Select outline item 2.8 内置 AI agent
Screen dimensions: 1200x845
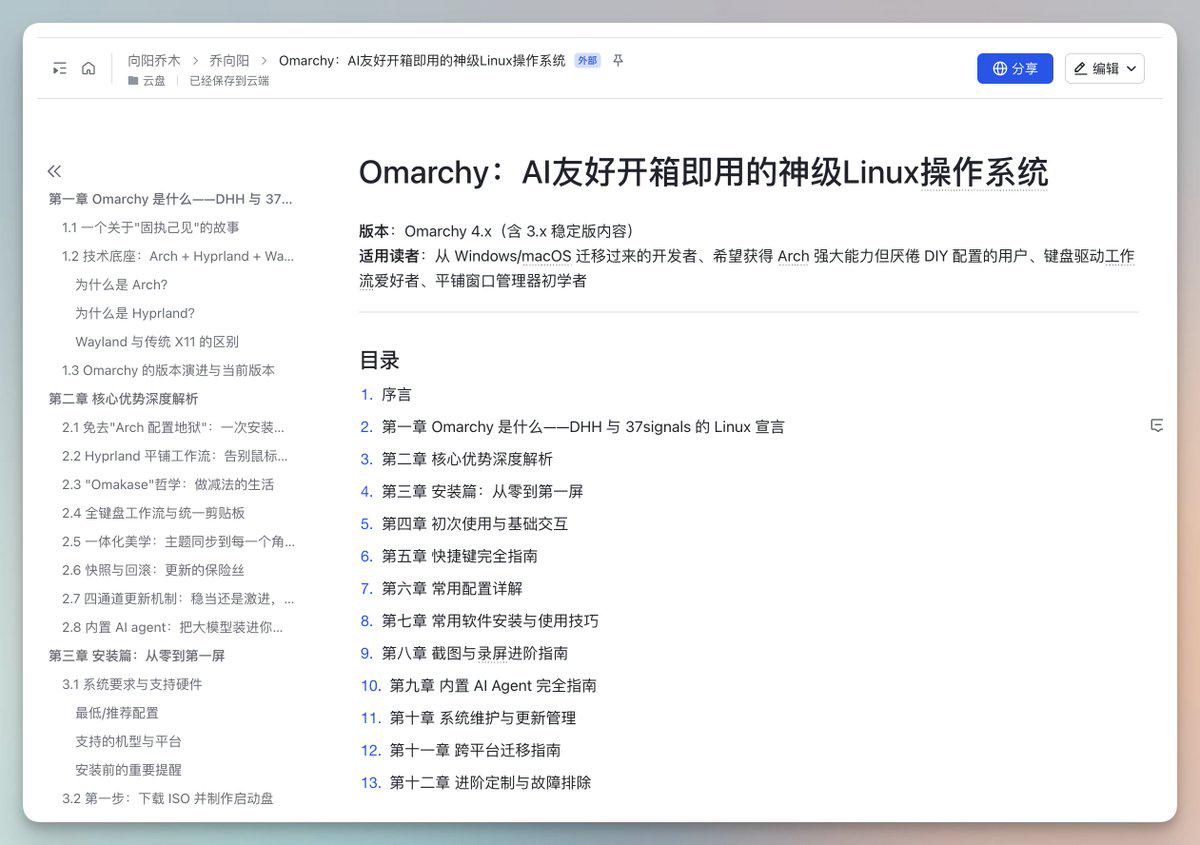coord(173,627)
